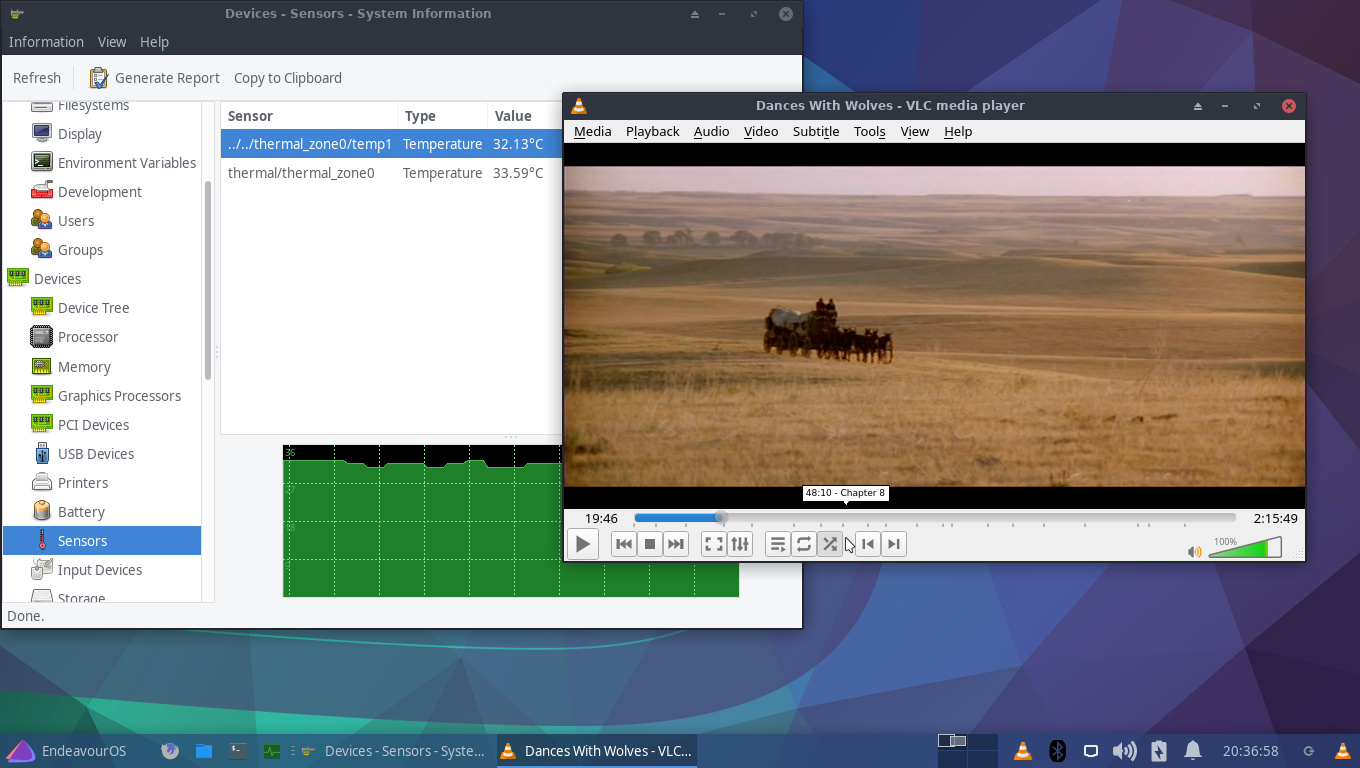Click the Refresh button in System Information
The width and height of the screenshot is (1360, 768).
(x=37, y=77)
